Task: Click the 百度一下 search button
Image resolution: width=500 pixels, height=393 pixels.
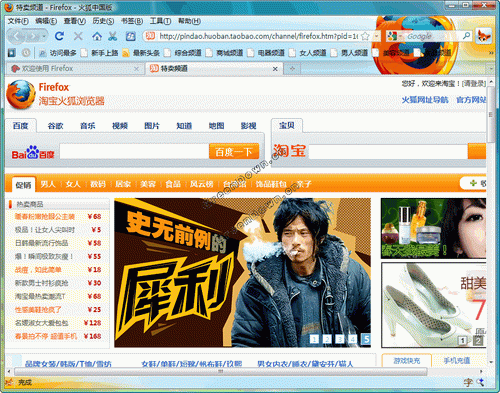Action: 234,152
